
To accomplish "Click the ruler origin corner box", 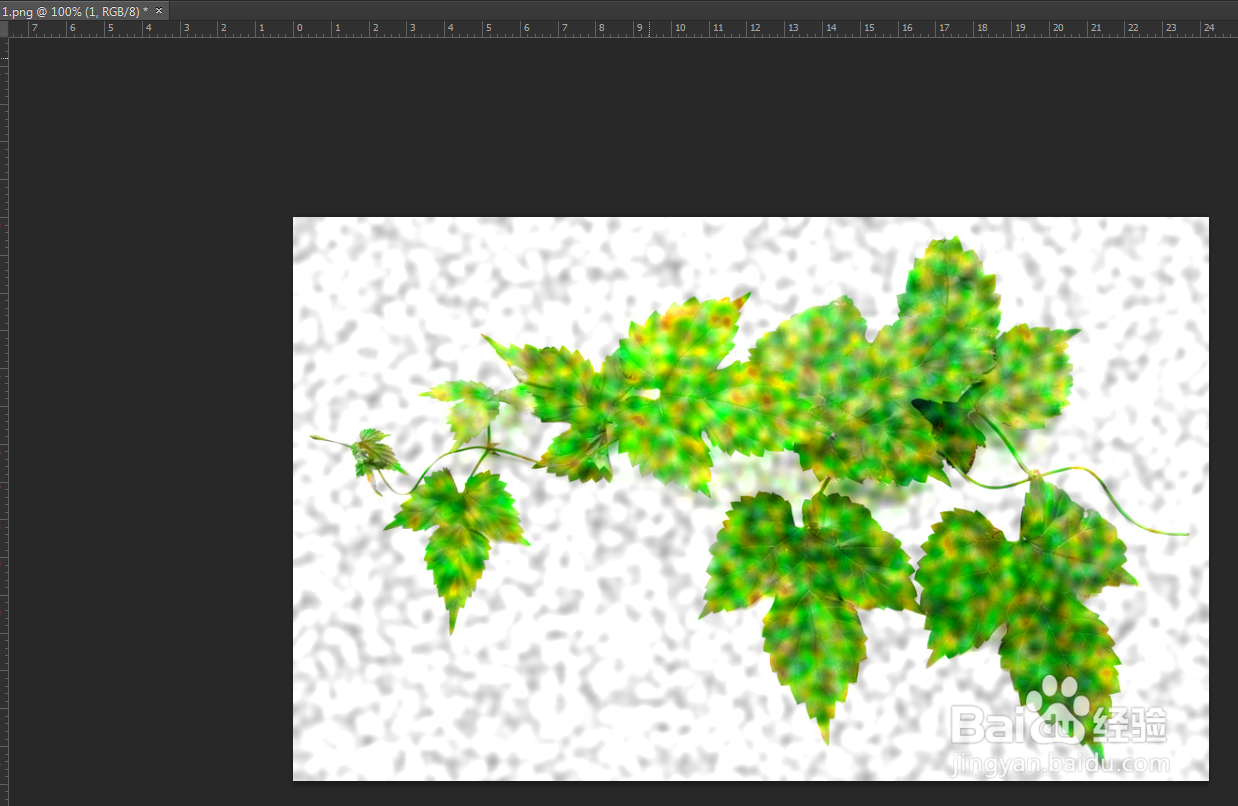I will click(4, 29).
